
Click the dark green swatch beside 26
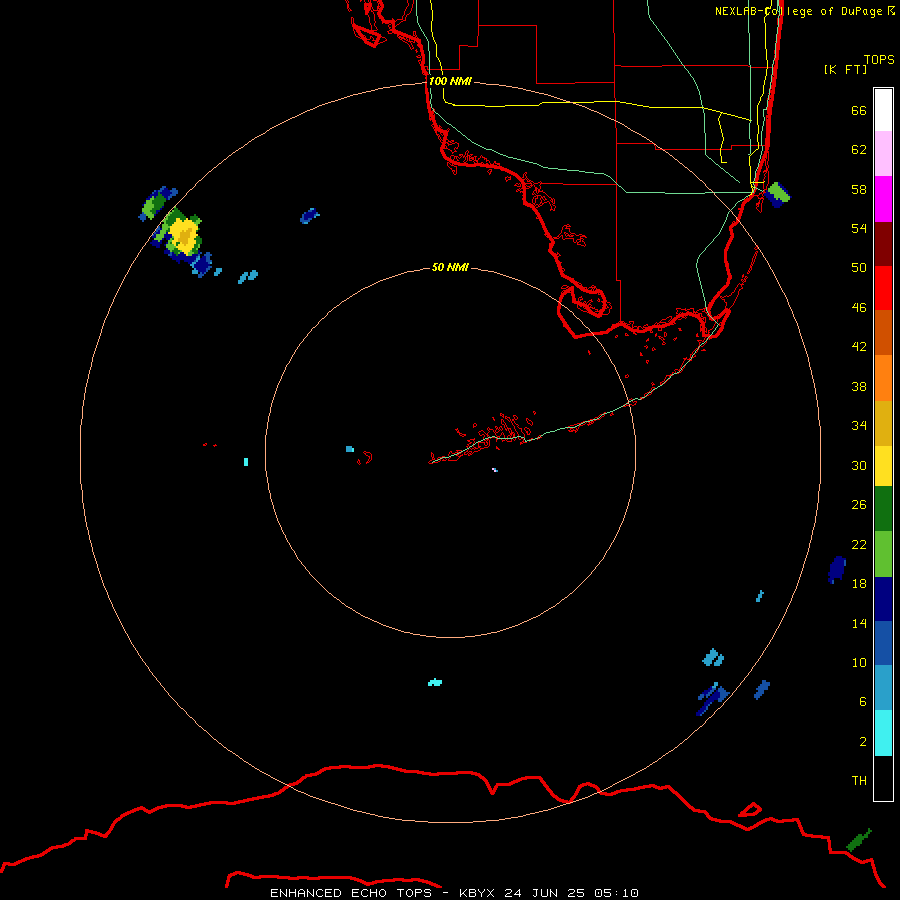(883, 509)
